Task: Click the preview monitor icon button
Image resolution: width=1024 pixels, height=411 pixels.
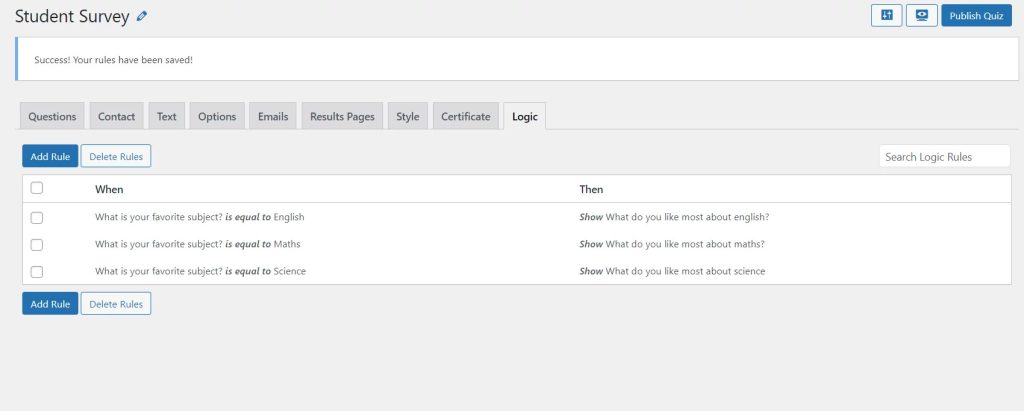Action: (x=922, y=16)
